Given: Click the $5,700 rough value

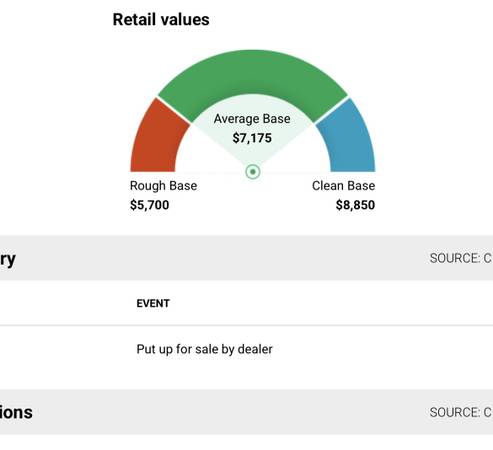Looking at the screenshot, I should tap(150, 205).
